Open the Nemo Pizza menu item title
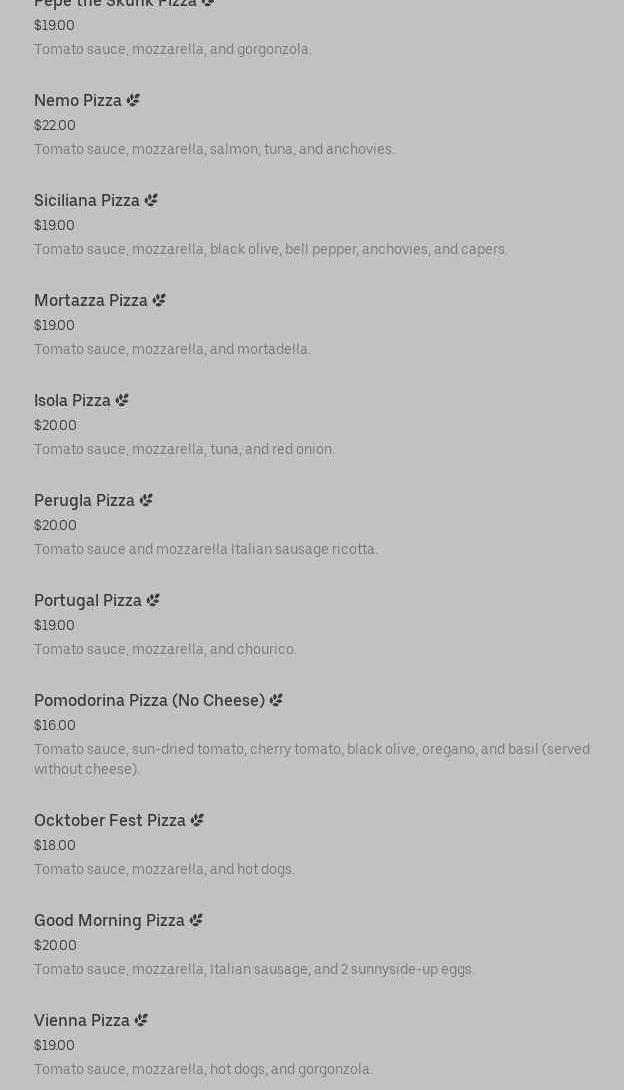The height and width of the screenshot is (1090, 624). tap(78, 100)
